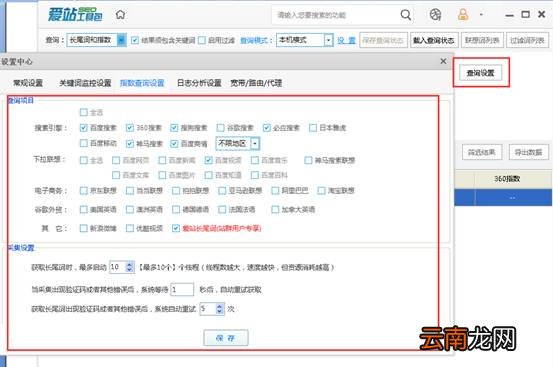Select the 指数查询设置 tab
553x367 pixels.
click(x=142, y=83)
